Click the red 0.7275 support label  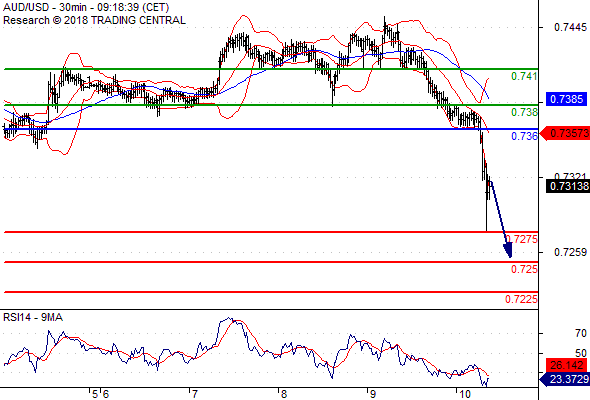(x=522, y=239)
